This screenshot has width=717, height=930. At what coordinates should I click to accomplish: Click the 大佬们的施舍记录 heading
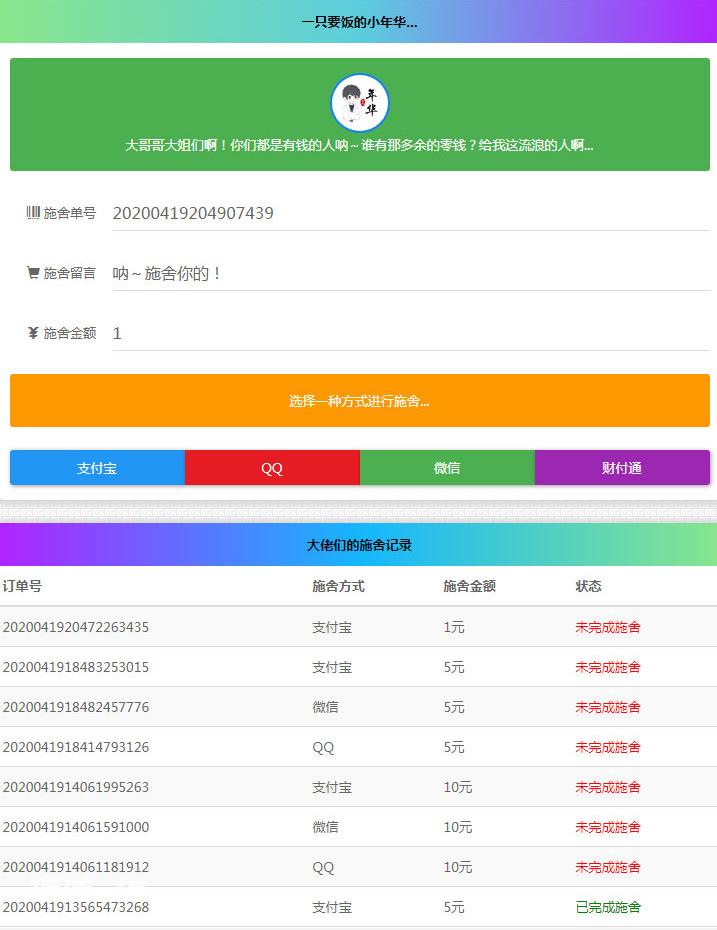[359, 545]
